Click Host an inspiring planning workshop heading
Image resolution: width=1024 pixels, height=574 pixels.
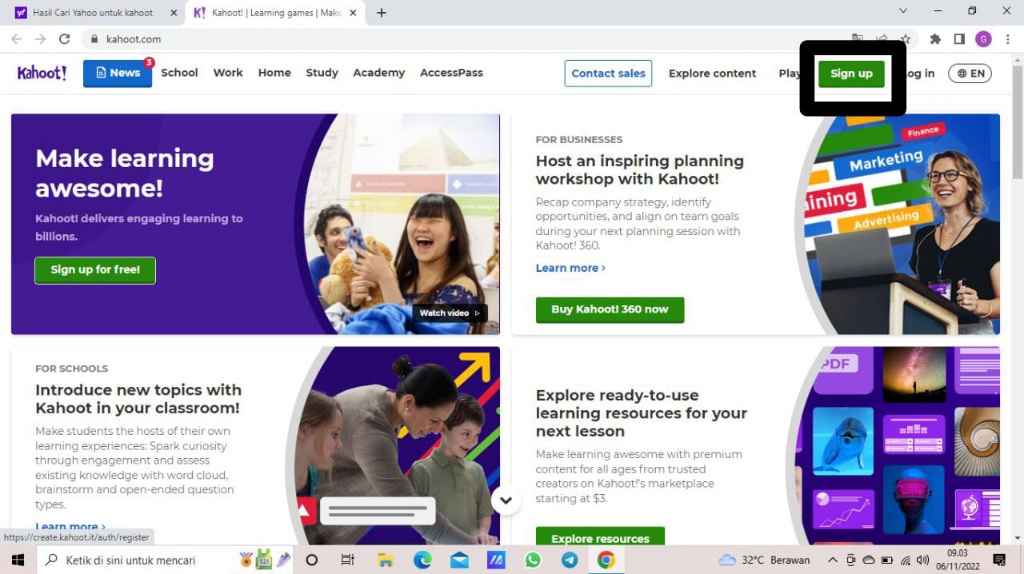639,170
